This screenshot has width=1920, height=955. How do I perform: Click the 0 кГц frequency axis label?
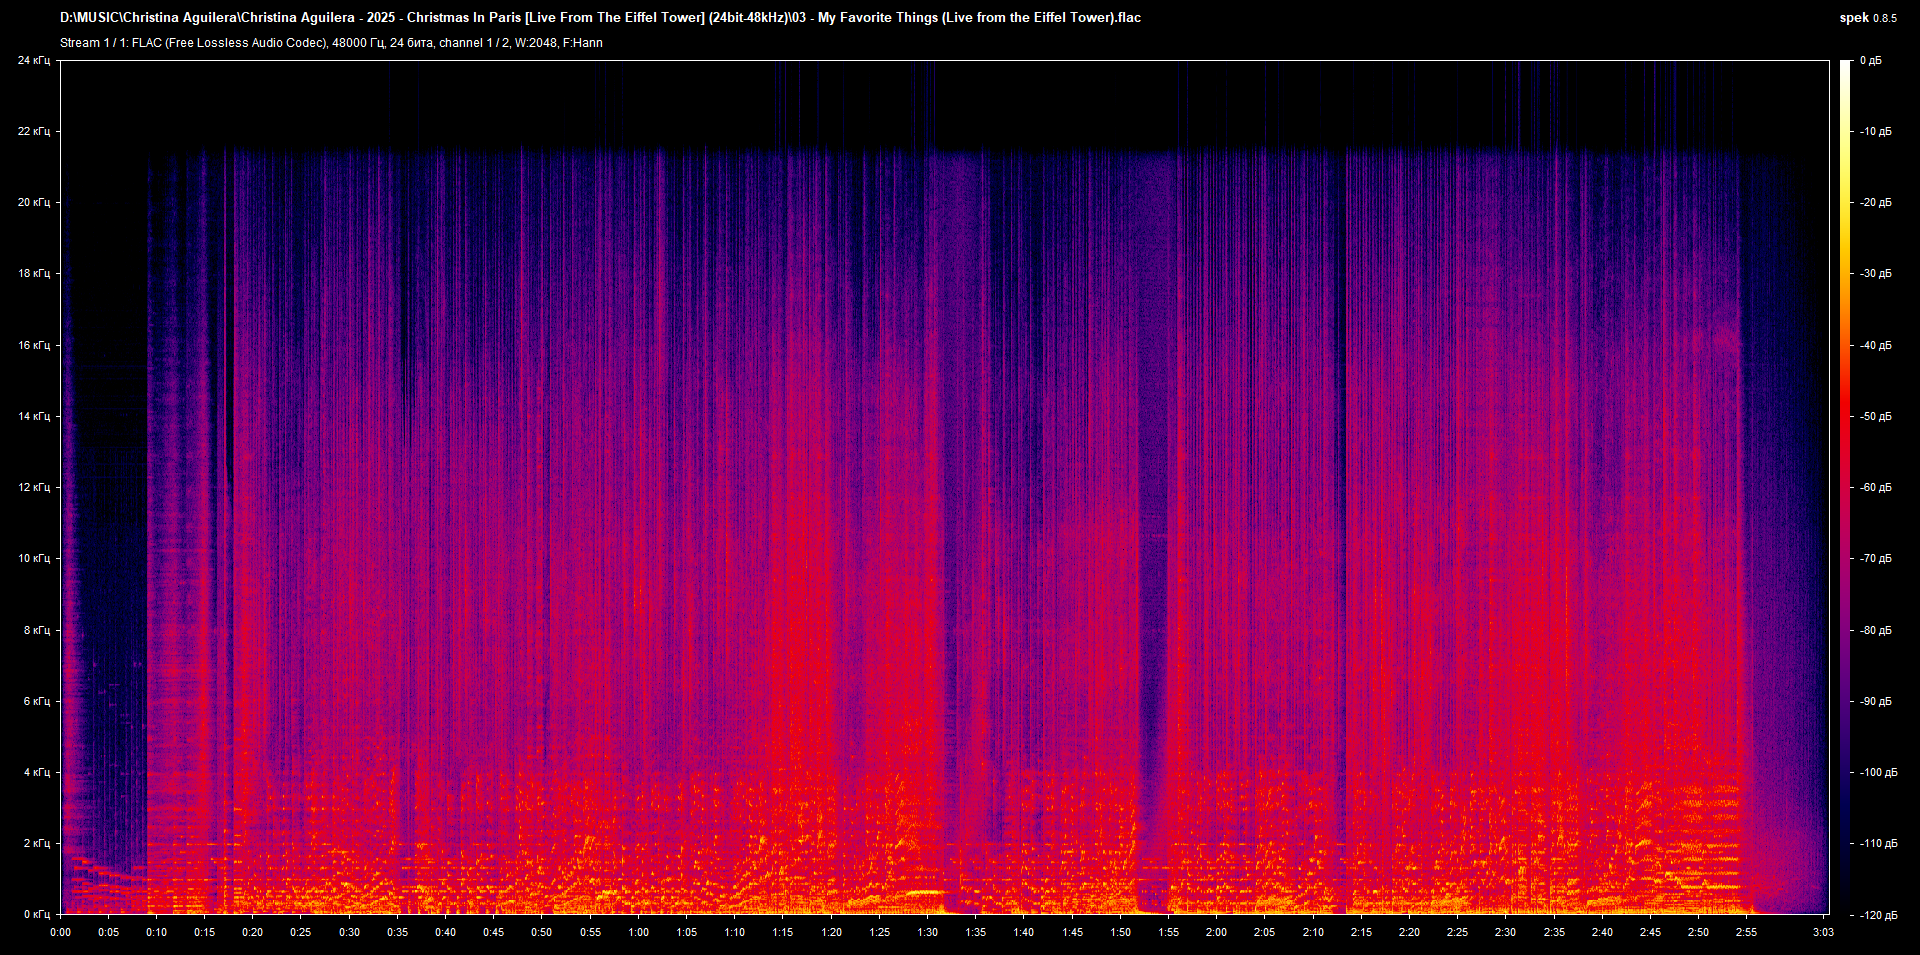coord(38,913)
